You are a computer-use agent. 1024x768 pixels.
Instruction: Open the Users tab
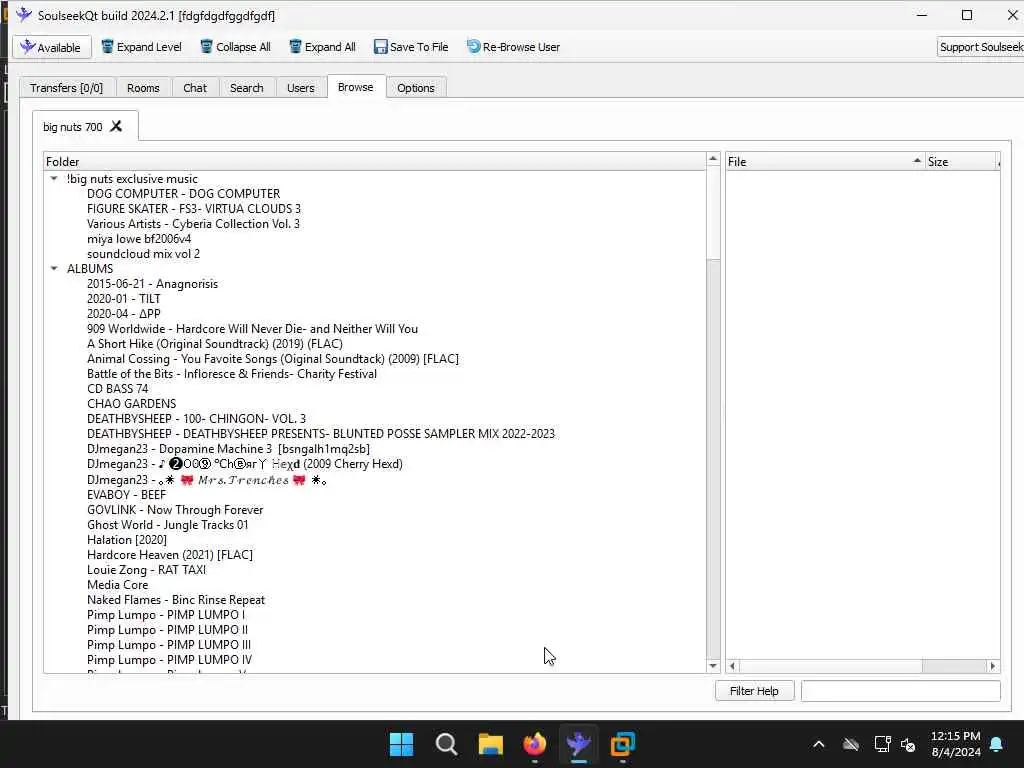[x=300, y=88]
